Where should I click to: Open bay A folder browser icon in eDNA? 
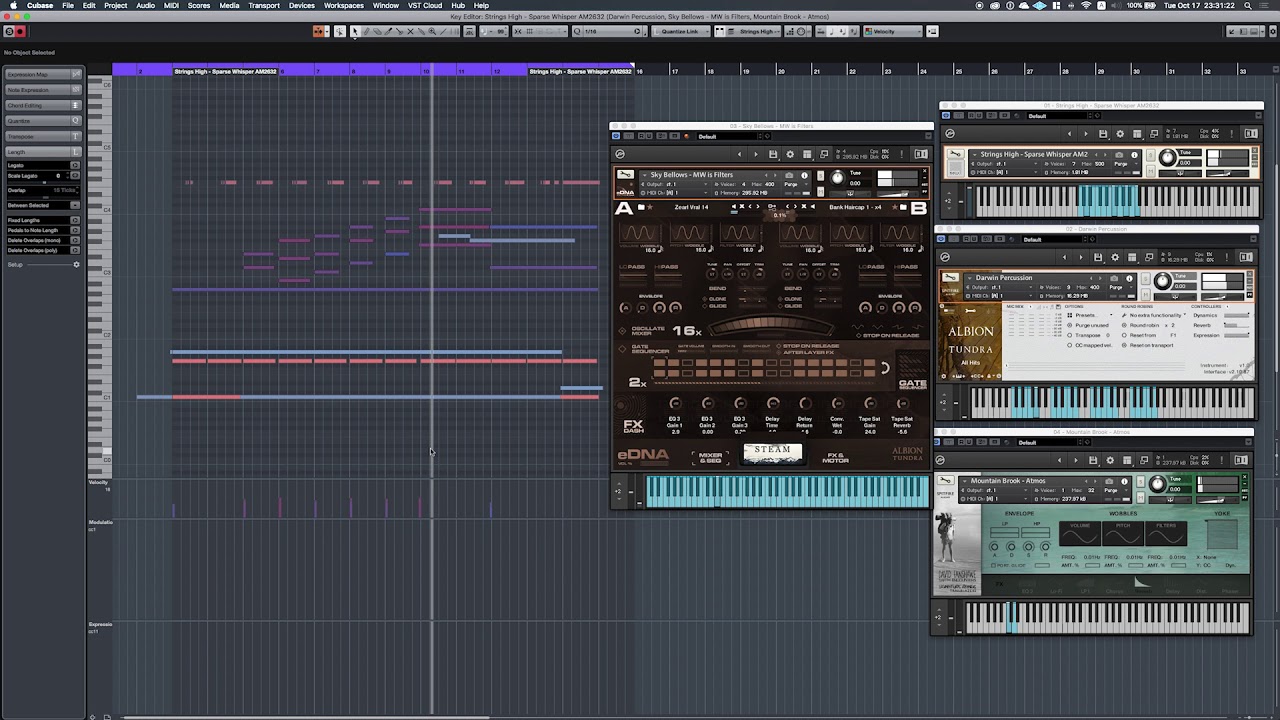(641, 207)
